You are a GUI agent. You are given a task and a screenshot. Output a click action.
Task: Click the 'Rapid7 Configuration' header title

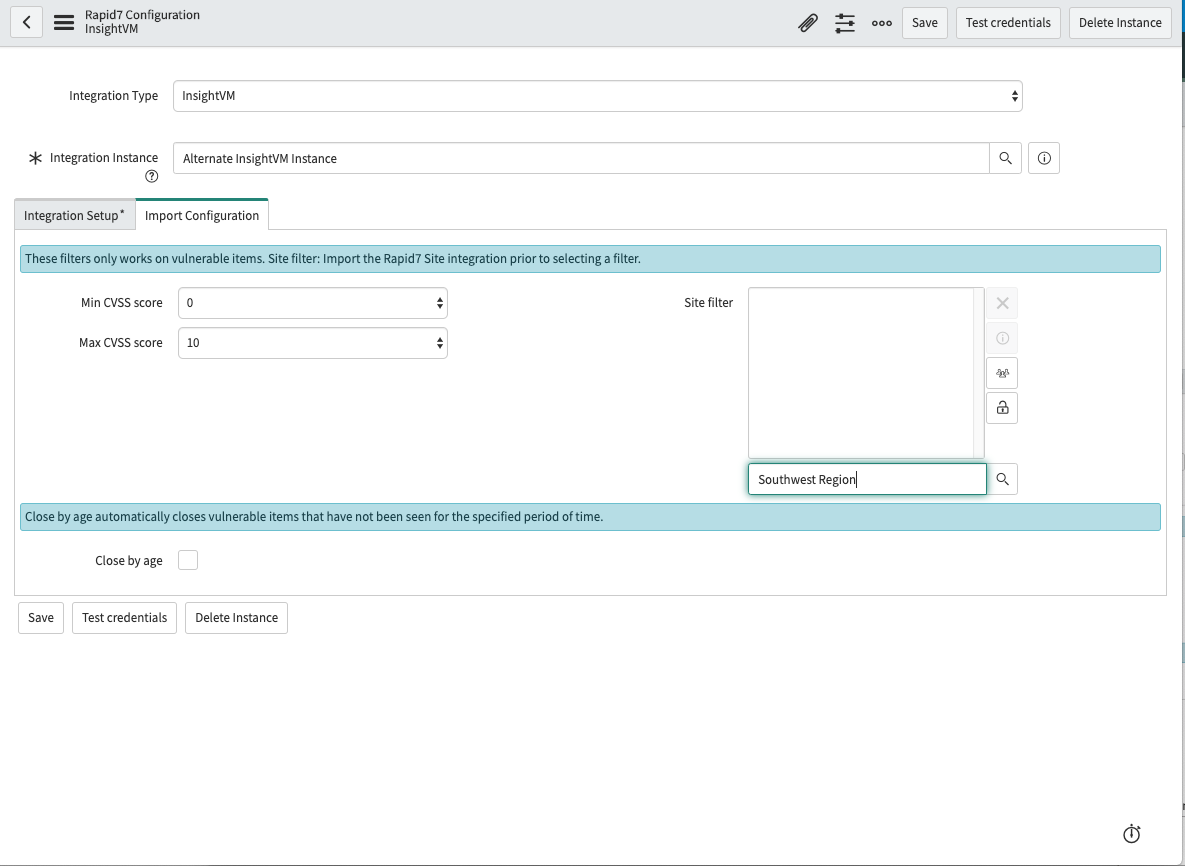142,15
